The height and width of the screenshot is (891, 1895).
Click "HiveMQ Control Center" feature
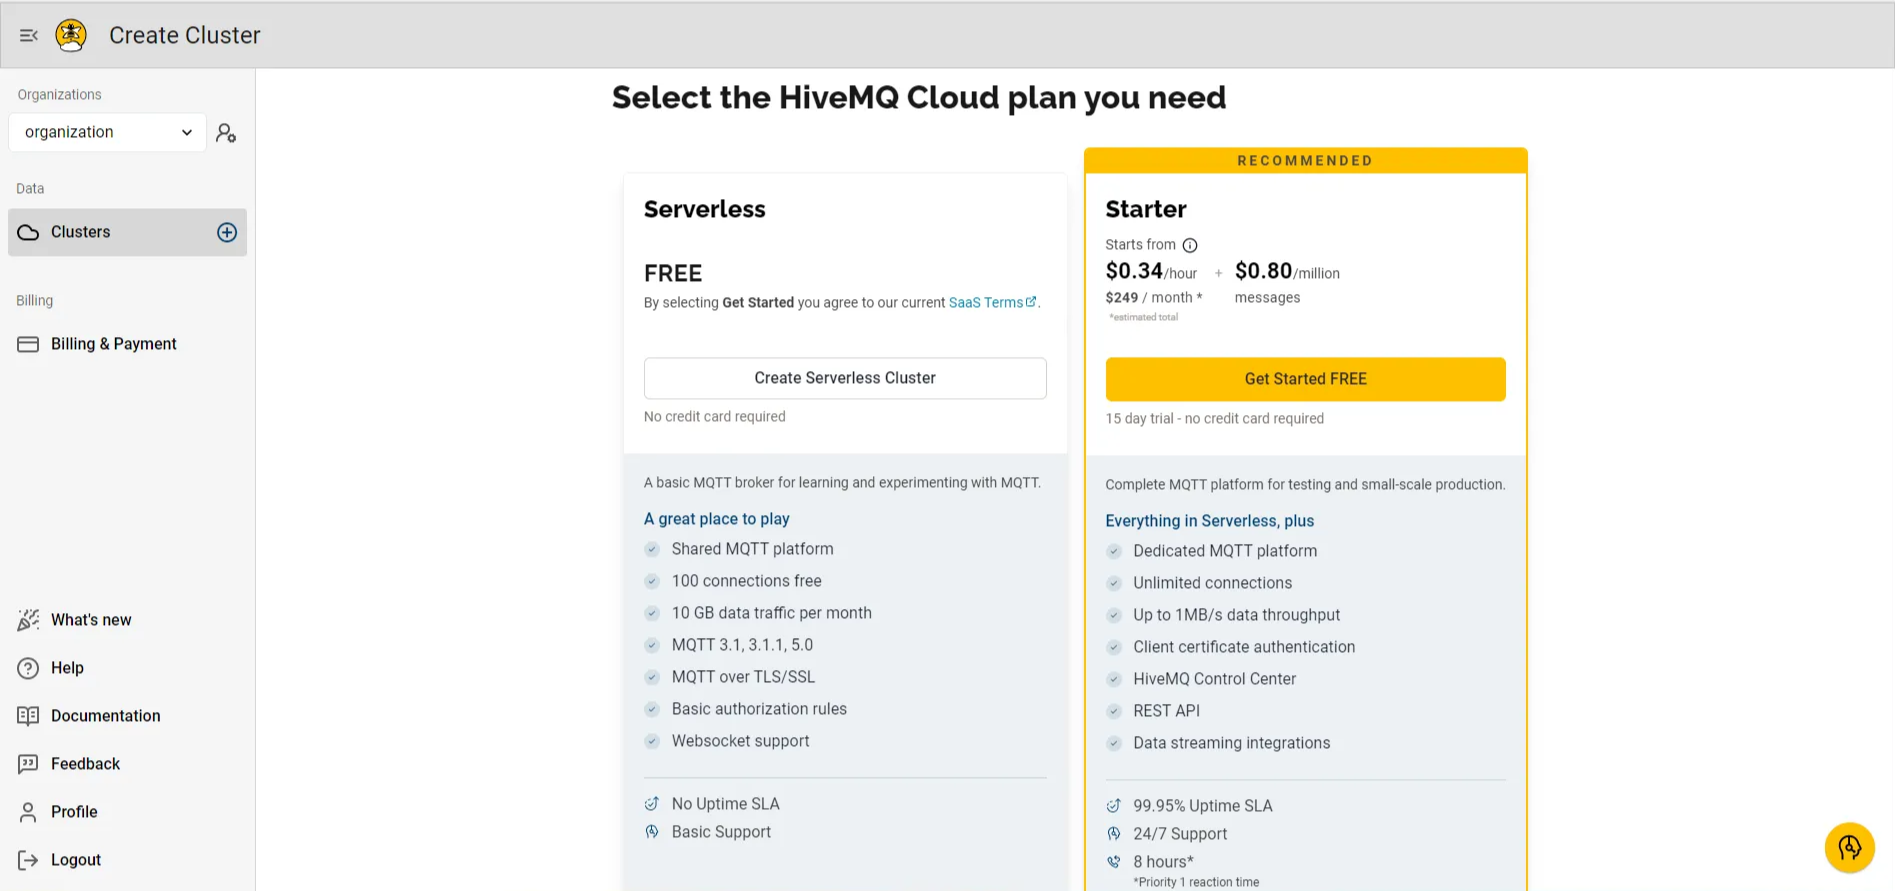pyautogui.click(x=1214, y=679)
